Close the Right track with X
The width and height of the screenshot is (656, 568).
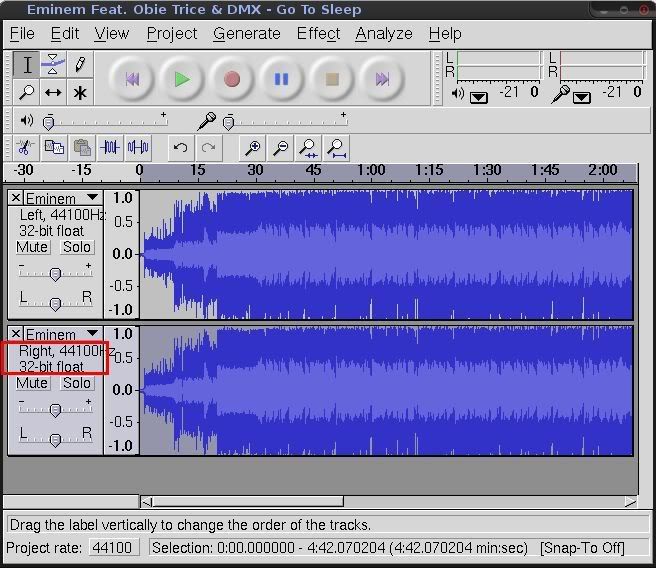16,333
